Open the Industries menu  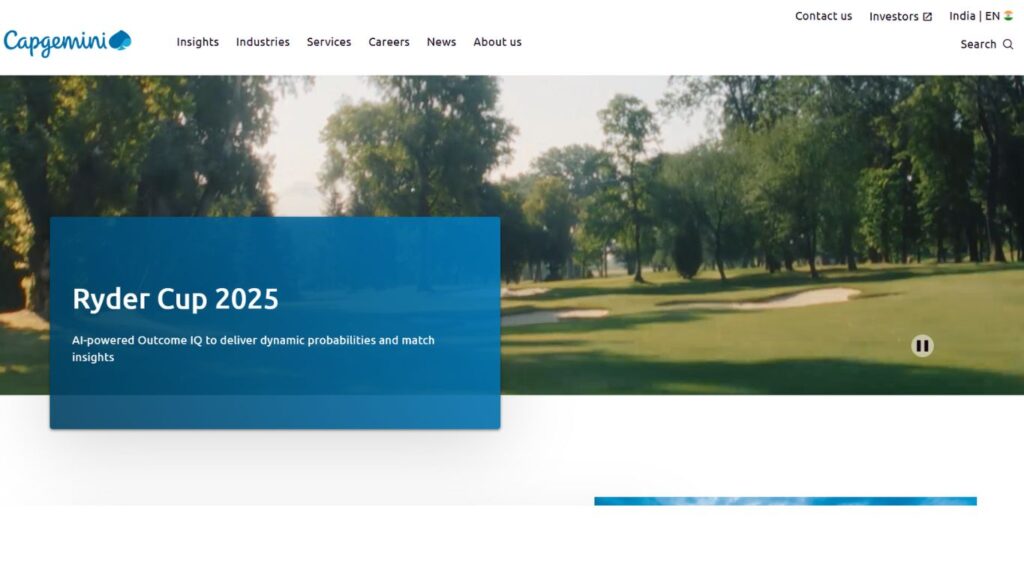(x=263, y=42)
